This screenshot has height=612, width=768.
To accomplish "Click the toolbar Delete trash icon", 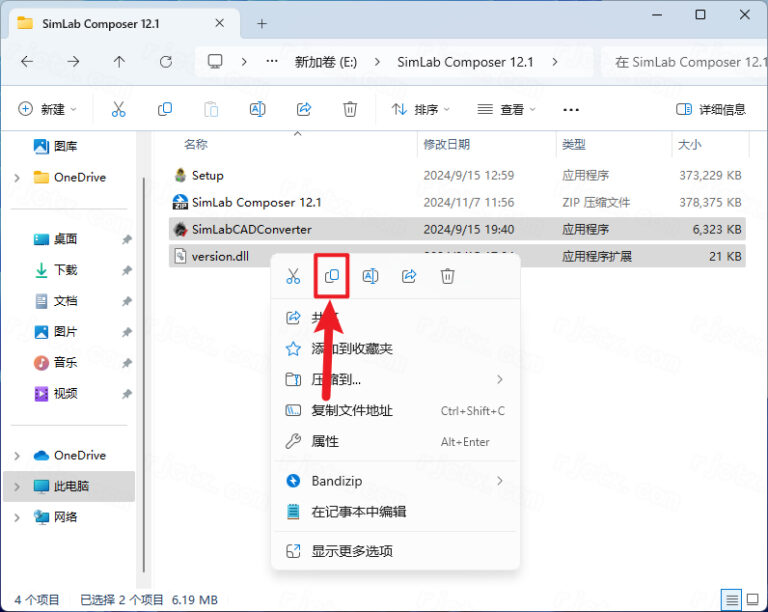I will tap(350, 109).
